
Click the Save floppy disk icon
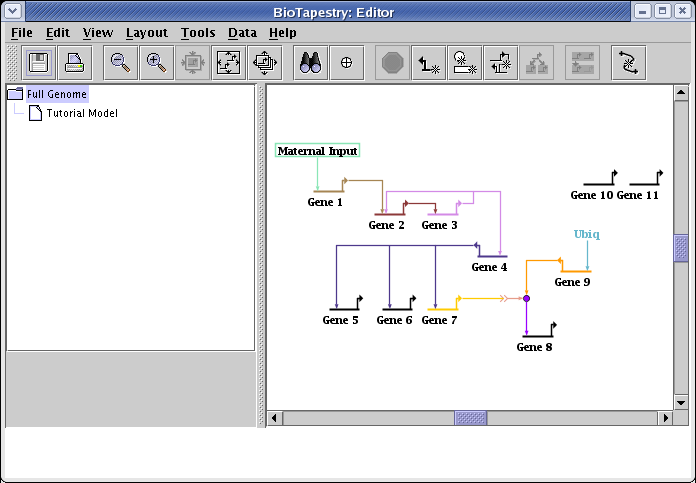pos(40,62)
